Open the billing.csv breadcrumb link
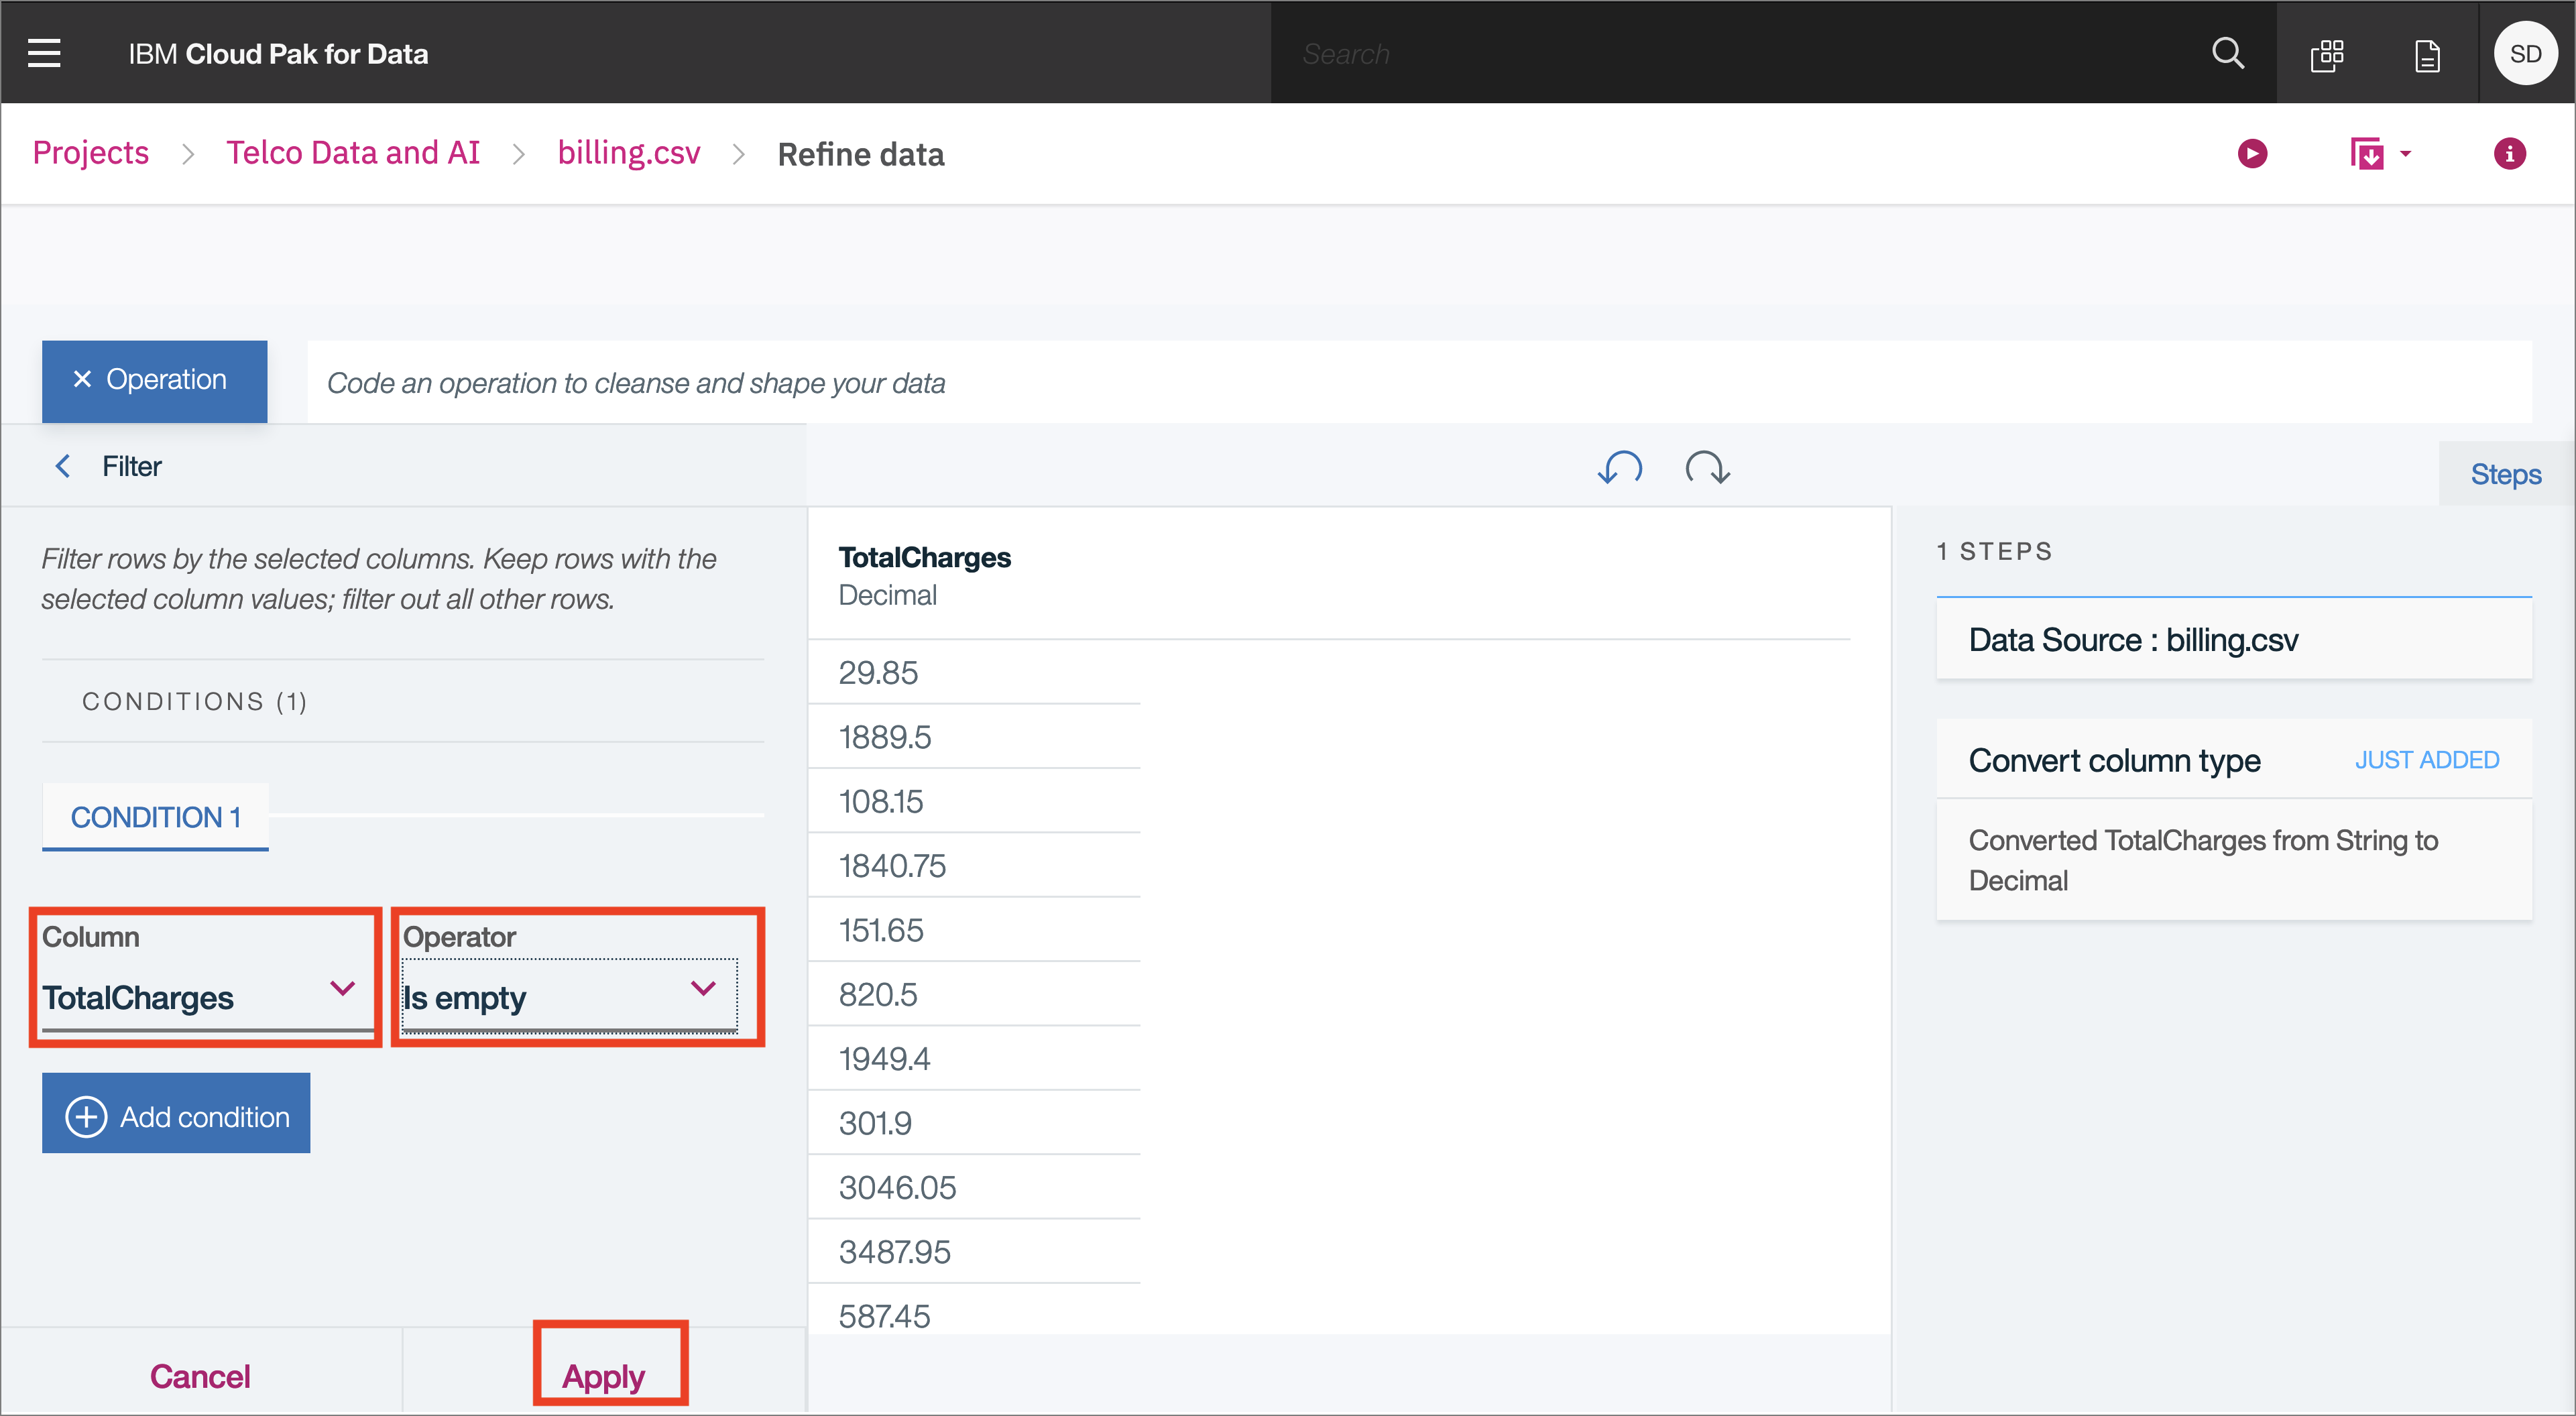The image size is (2576, 1416). (x=629, y=153)
